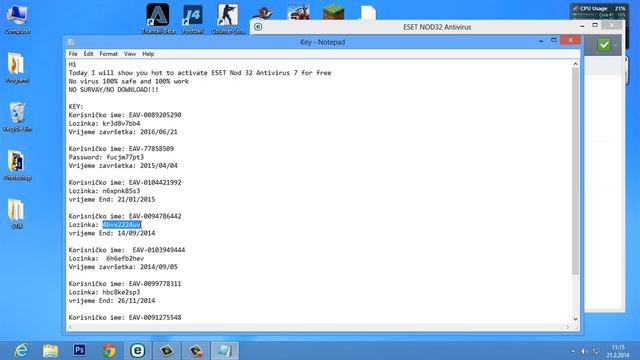This screenshot has width=640, height=360.
Task: Click Notepad horizontal scrollbar right arrow
Action: pos(567,327)
